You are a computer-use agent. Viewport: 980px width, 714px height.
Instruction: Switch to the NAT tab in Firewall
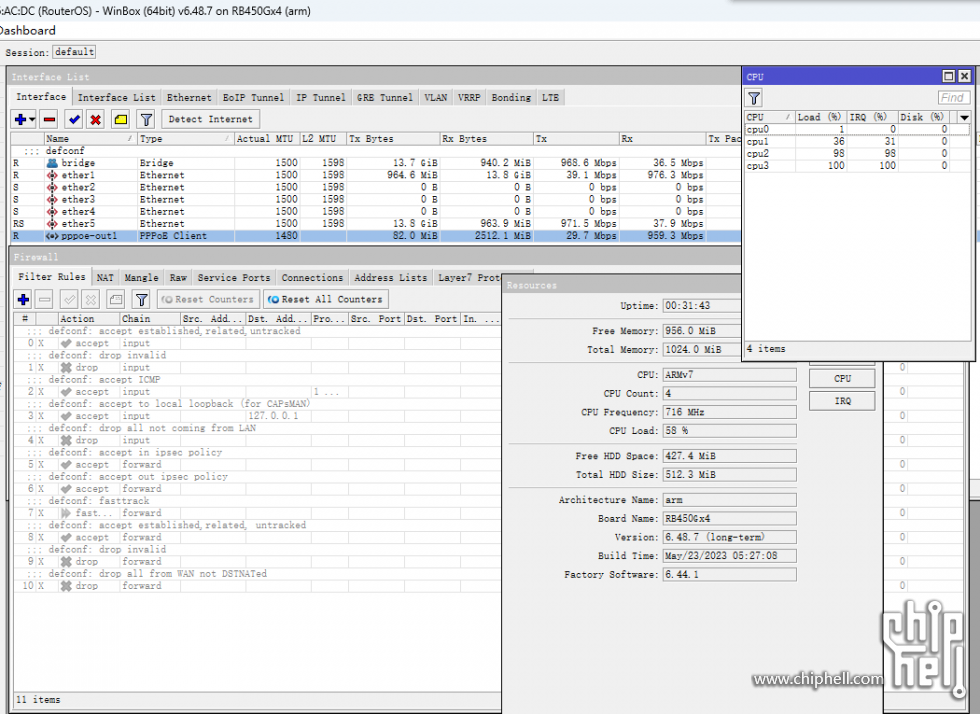tap(105, 278)
